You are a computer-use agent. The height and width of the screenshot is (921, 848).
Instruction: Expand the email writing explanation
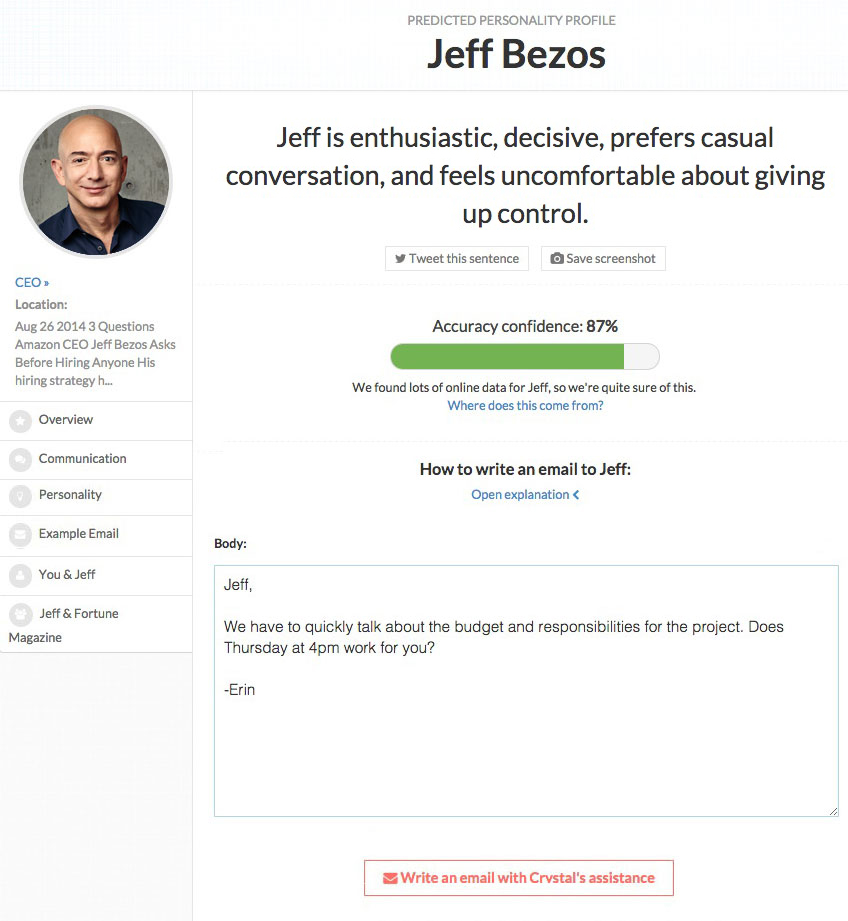525,494
